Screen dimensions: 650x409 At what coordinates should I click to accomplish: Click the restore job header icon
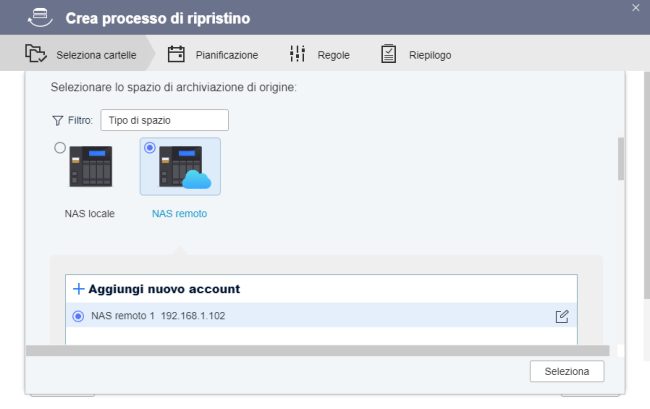[x=40, y=18]
